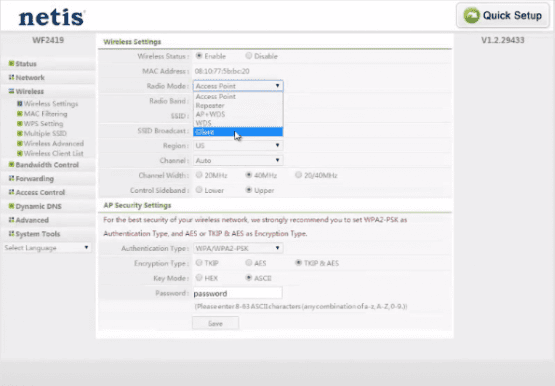Click the icon next to Wireless Settings
Image resolution: width=555 pixels, height=386 pixels.
coord(20,104)
